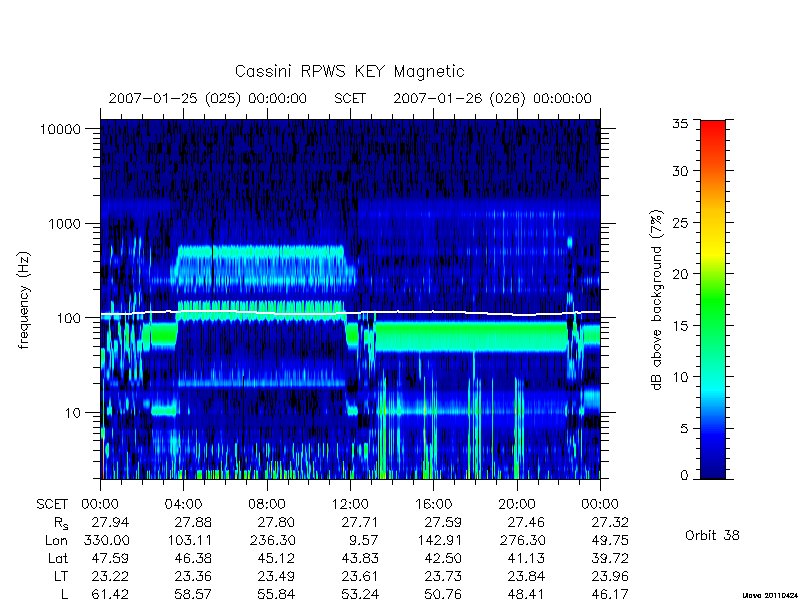The height and width of the screenshot is (600, 800).
Task: Click the Lon value 142.91
Action: [x=439, y=540]
